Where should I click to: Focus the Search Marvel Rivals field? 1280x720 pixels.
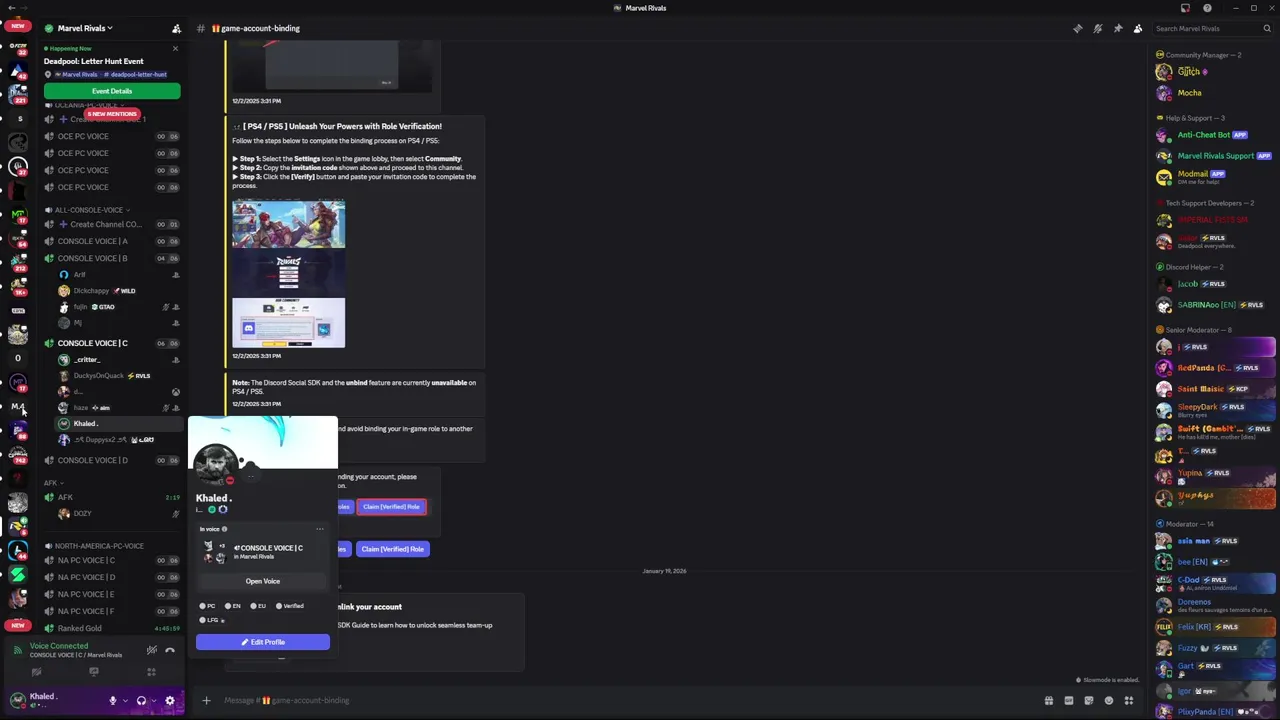[1213, 28]
